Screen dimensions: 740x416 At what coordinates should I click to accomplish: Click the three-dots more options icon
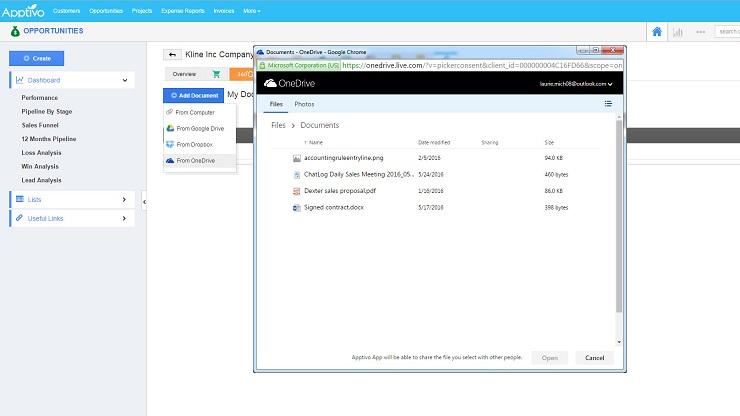[x=700, y=32]
